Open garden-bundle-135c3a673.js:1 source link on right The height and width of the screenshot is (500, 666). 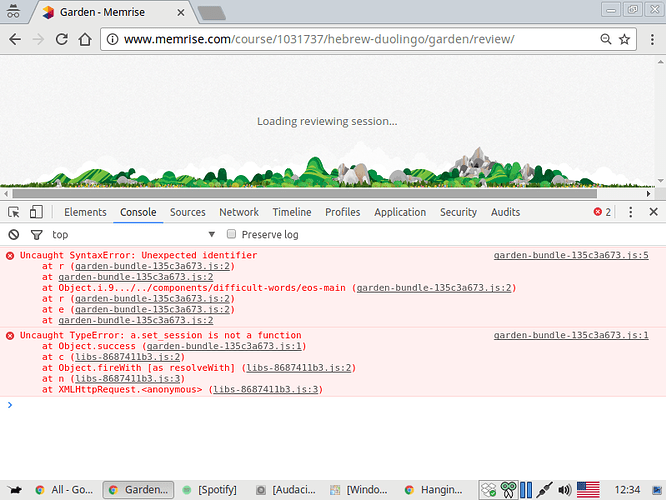pyautogui.click(x=571, y=335)
